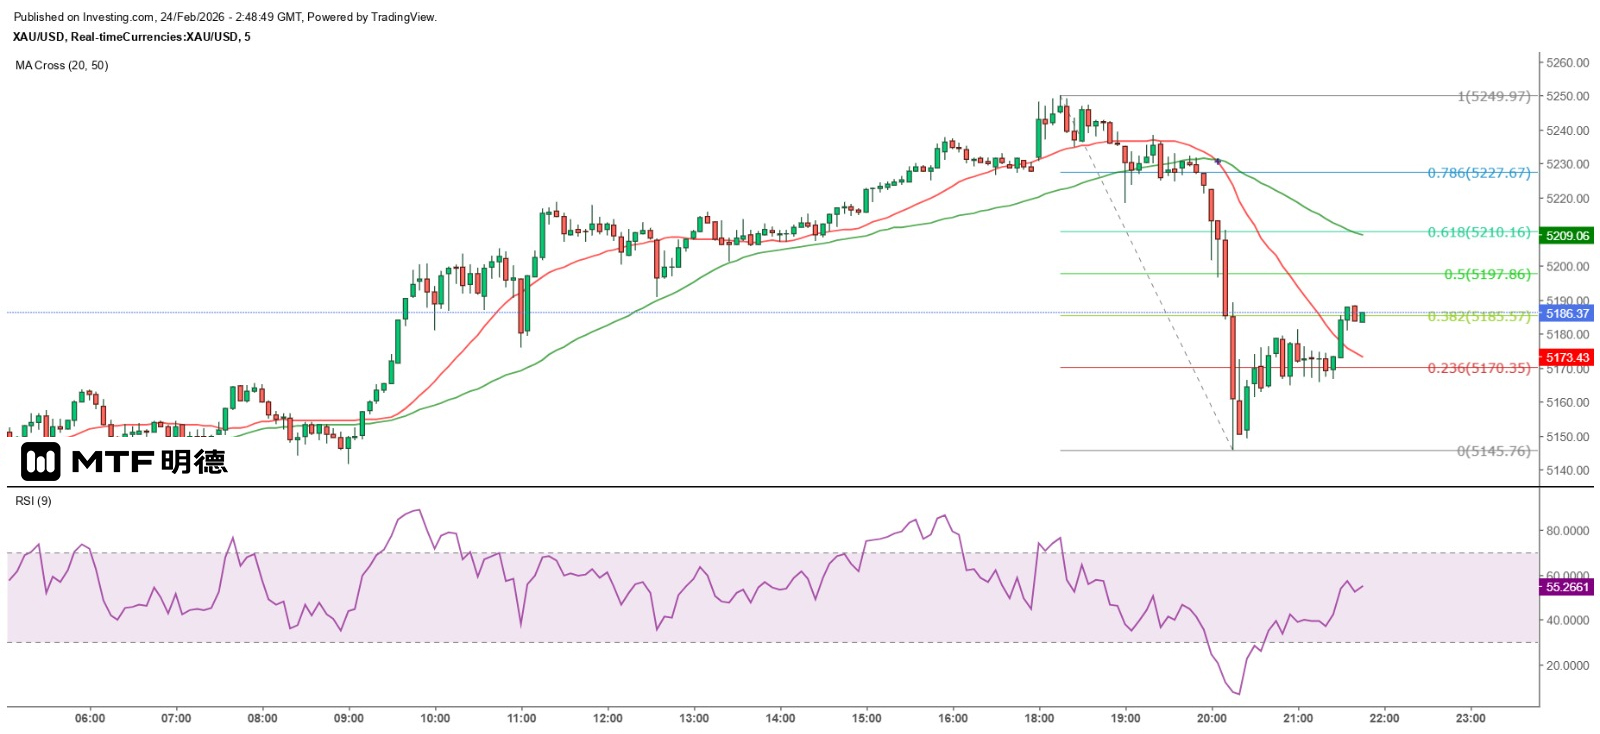Select the 0.5(5197.86) Fibonacci level label
This screenshot has height=734, width=1600.
click(1486, 274)
